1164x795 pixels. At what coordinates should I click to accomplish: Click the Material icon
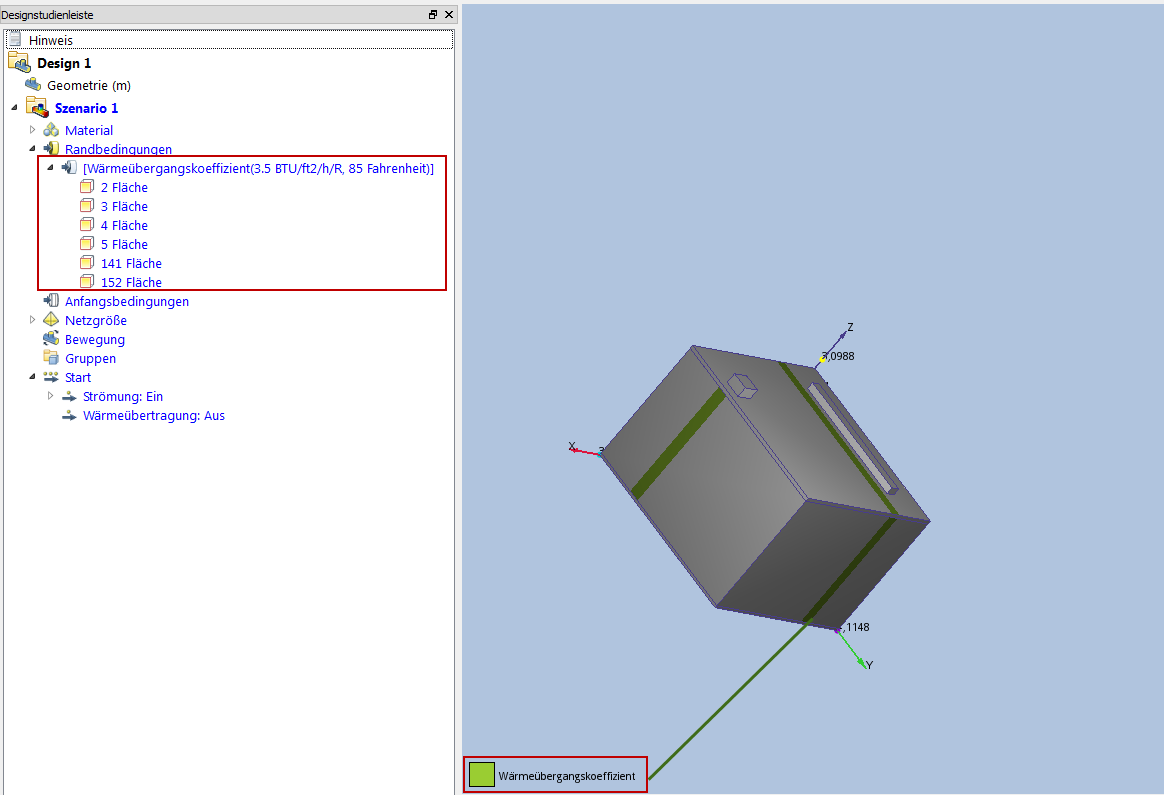click(x=51, y=130)
